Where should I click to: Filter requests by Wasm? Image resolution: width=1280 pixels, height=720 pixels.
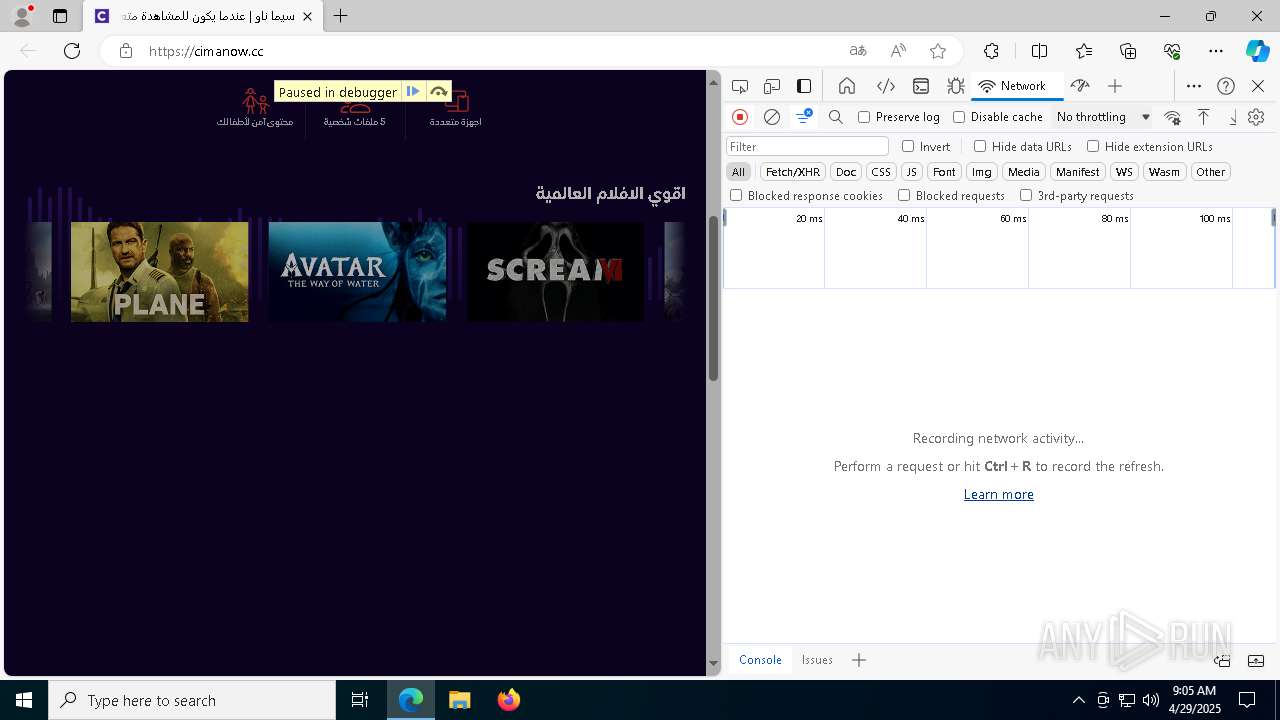click(x=1164, y=172)
